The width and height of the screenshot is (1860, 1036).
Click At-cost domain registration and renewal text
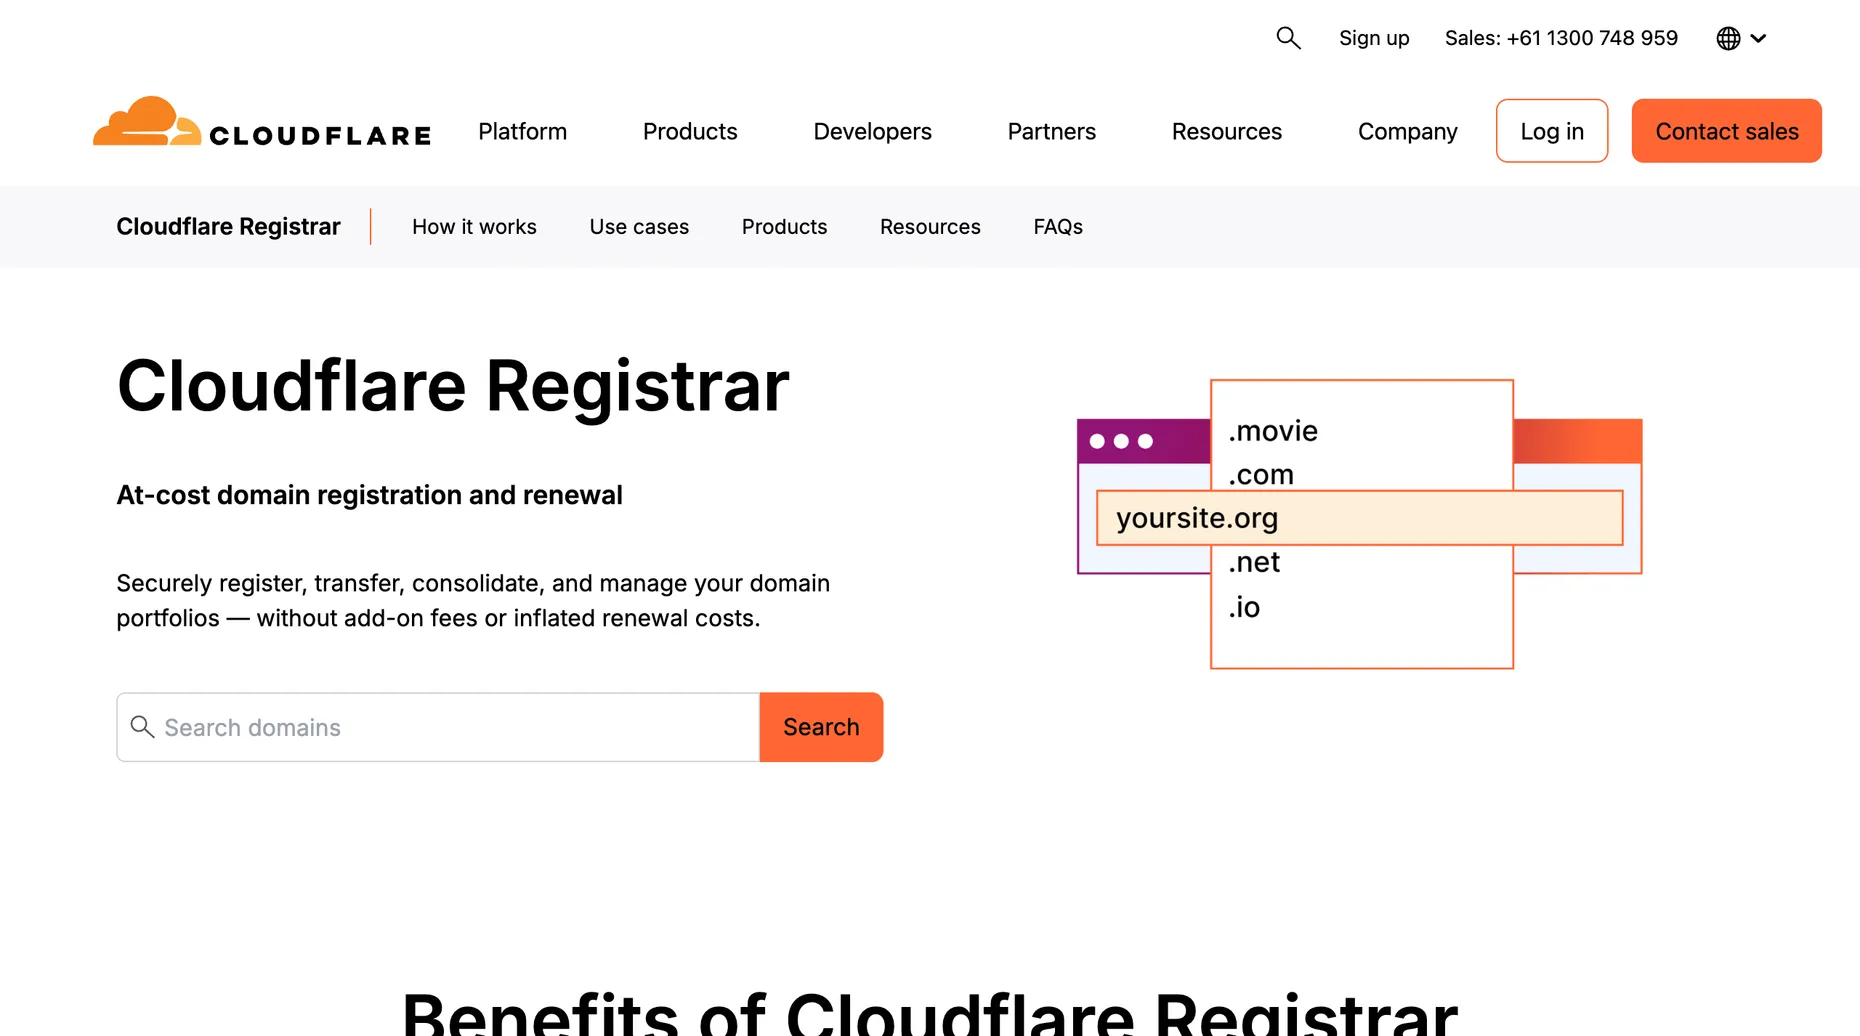[x=369, y=495]
